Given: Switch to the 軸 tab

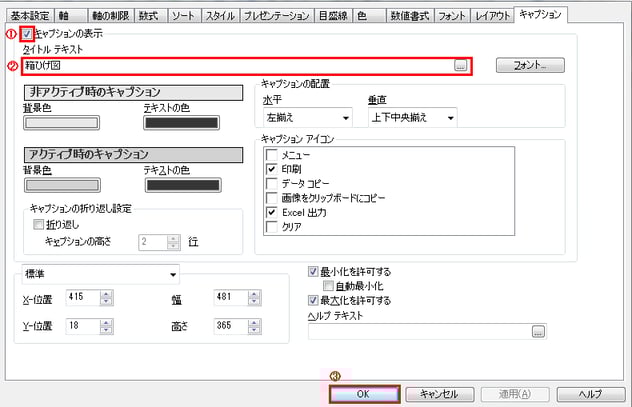Looking at the screenshot, I should click(71, 16).
